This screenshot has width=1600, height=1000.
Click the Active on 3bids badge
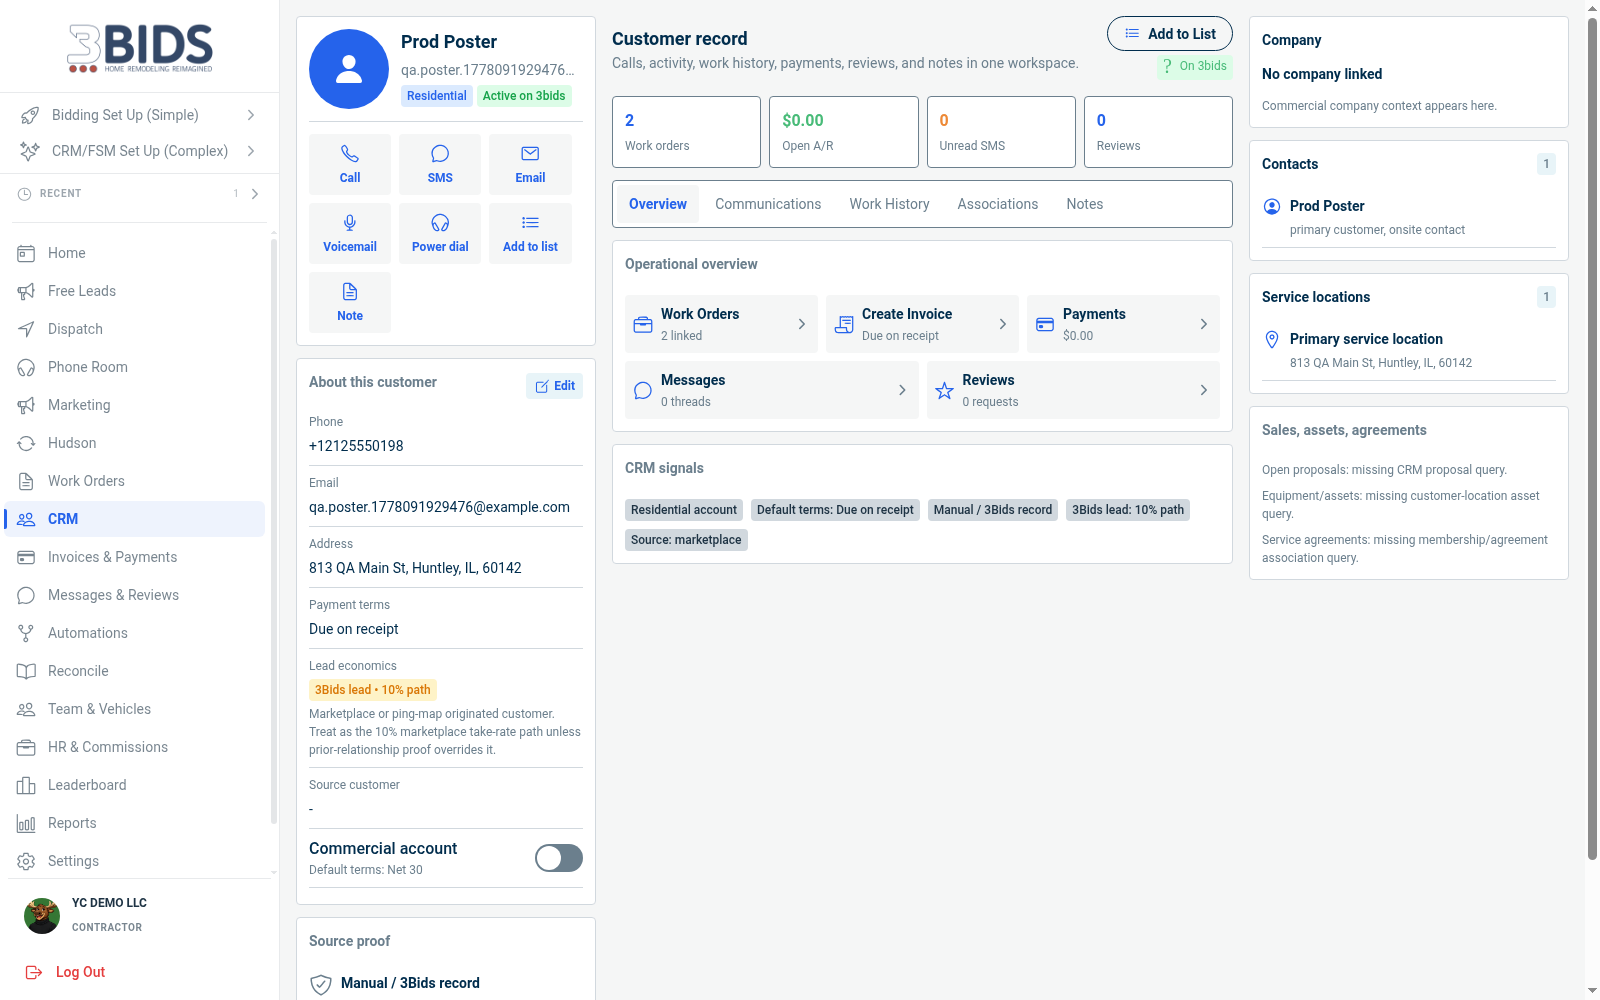pos(524,96)
